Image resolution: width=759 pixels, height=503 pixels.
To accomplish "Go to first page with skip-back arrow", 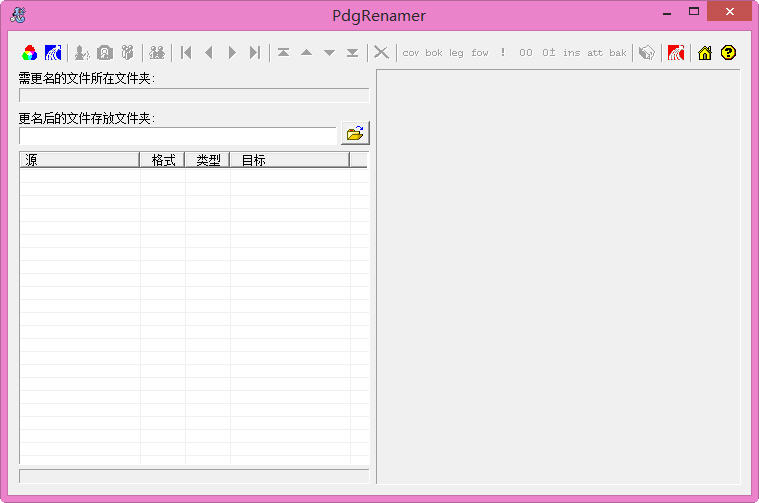I will [186, 53].
